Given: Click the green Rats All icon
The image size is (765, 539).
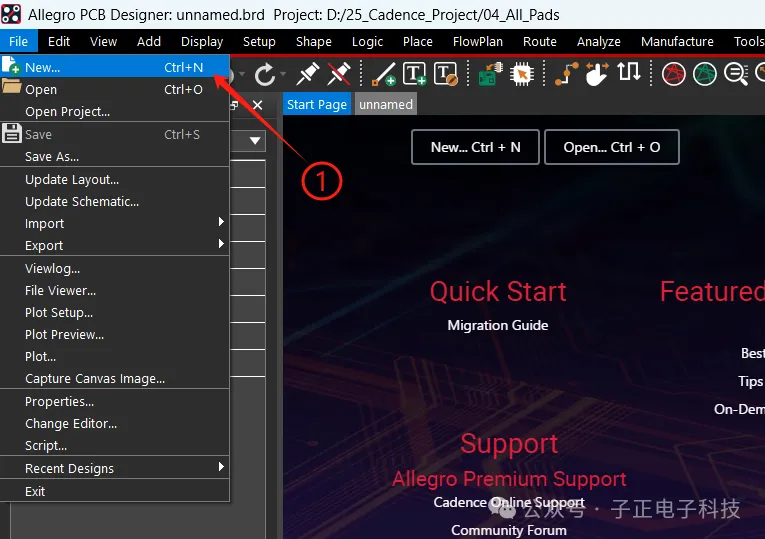Looking at the screenshot, I should point(705,74).
